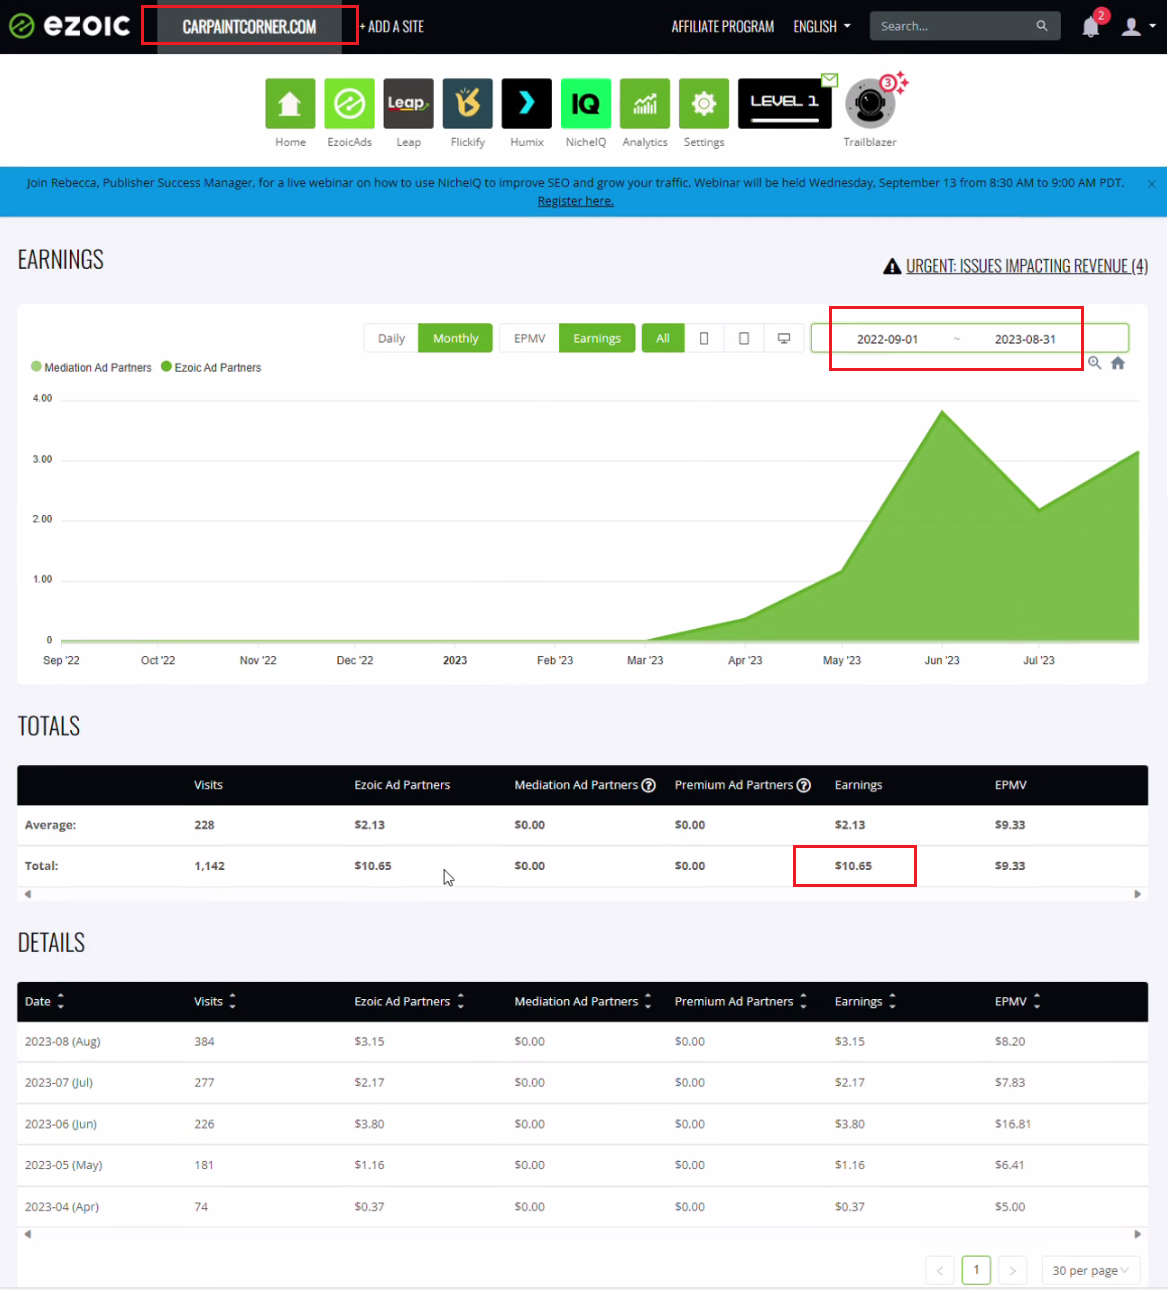1168x1302 pixels.
Task: Dismiss the webinar banner
Action: click(x=1151, y=184)
